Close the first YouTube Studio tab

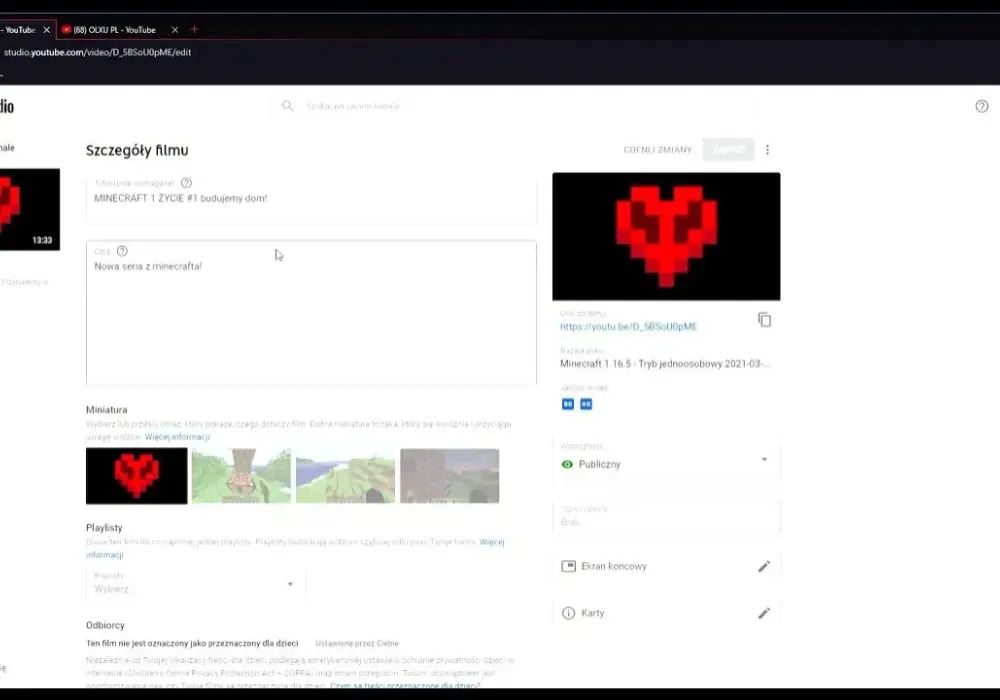[47, 30]
